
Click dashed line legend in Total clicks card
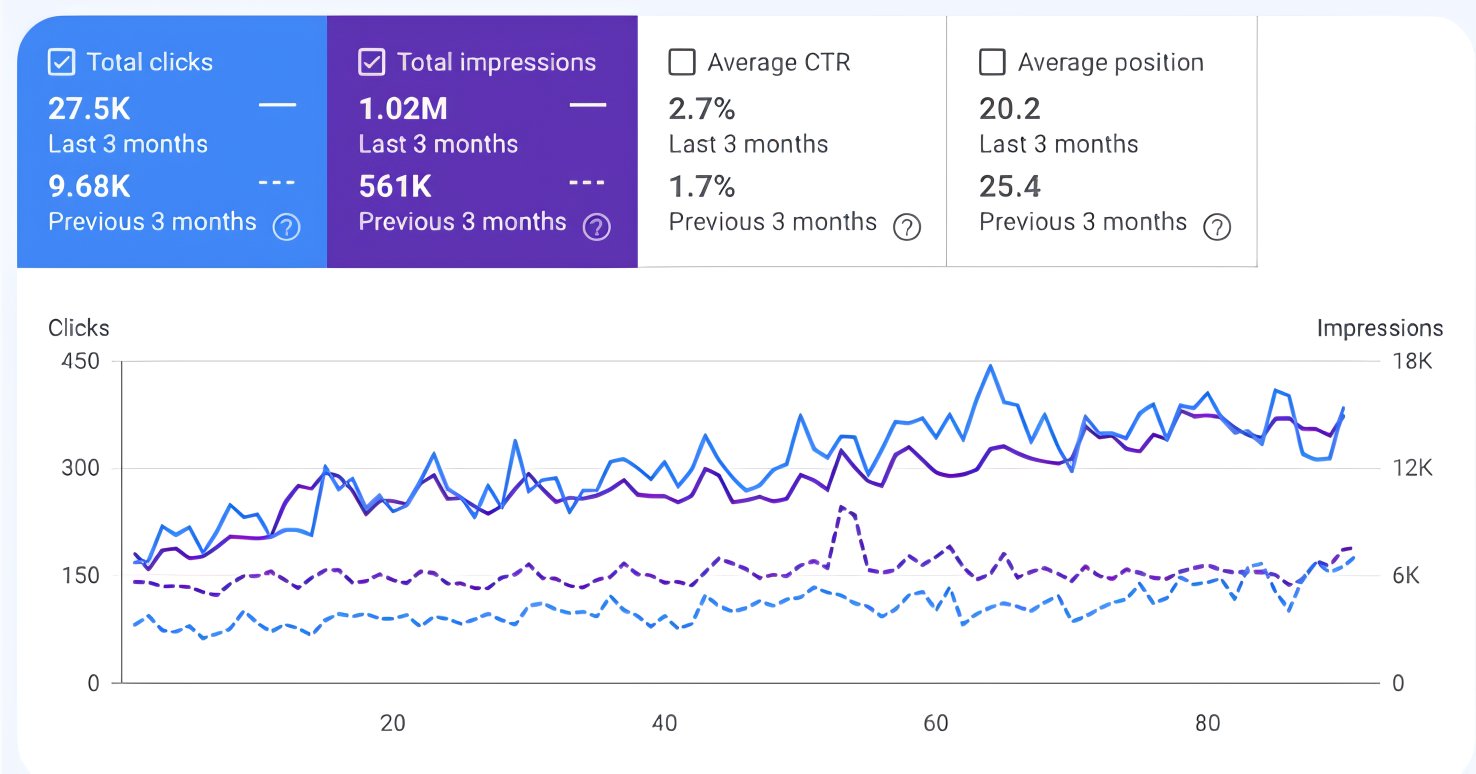click(x=278, y=184)
